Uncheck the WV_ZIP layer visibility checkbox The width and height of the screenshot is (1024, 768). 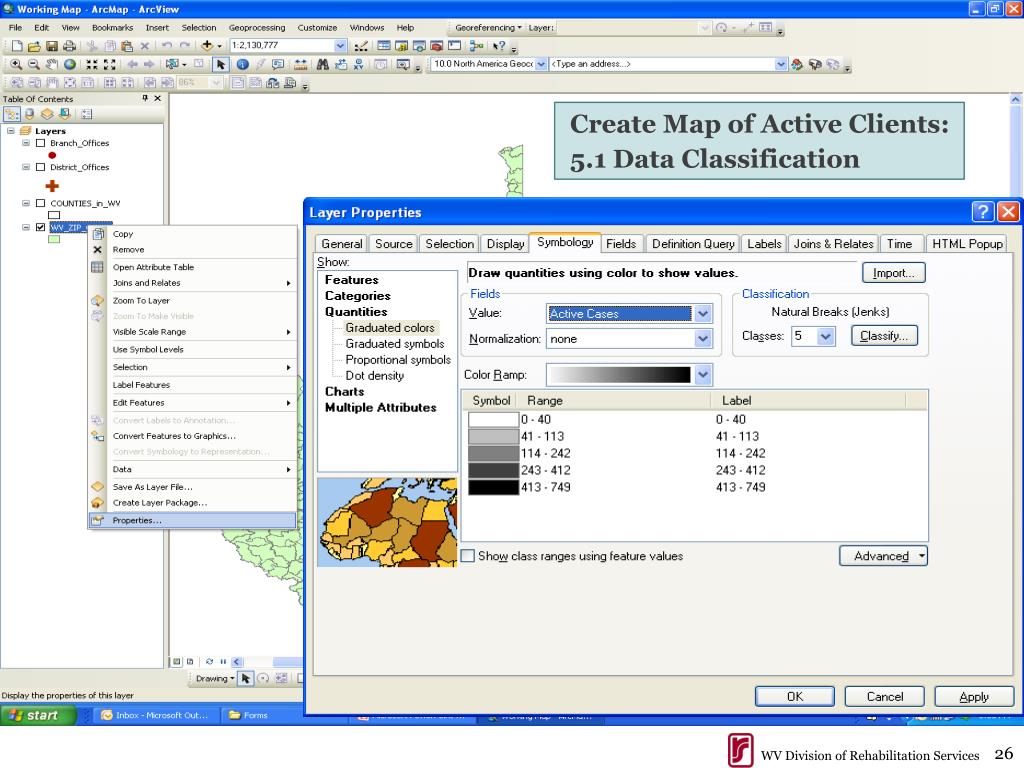point(40,227)
